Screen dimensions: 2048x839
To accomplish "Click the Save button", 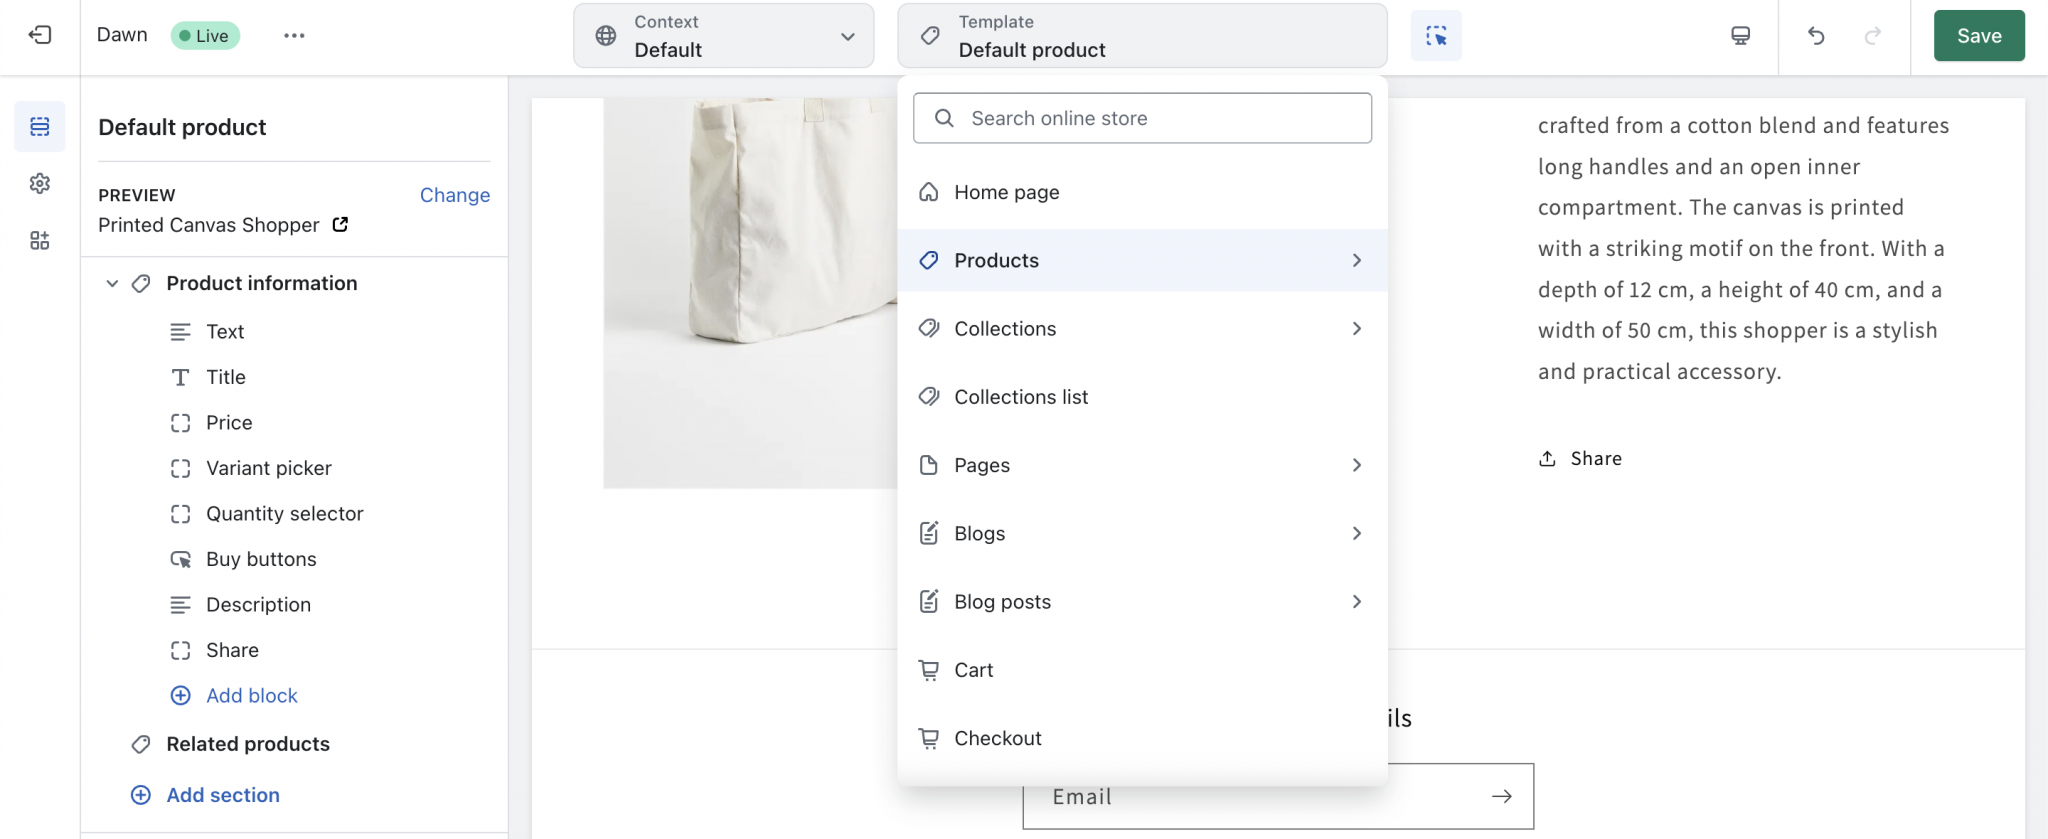I will [1978, 36].
